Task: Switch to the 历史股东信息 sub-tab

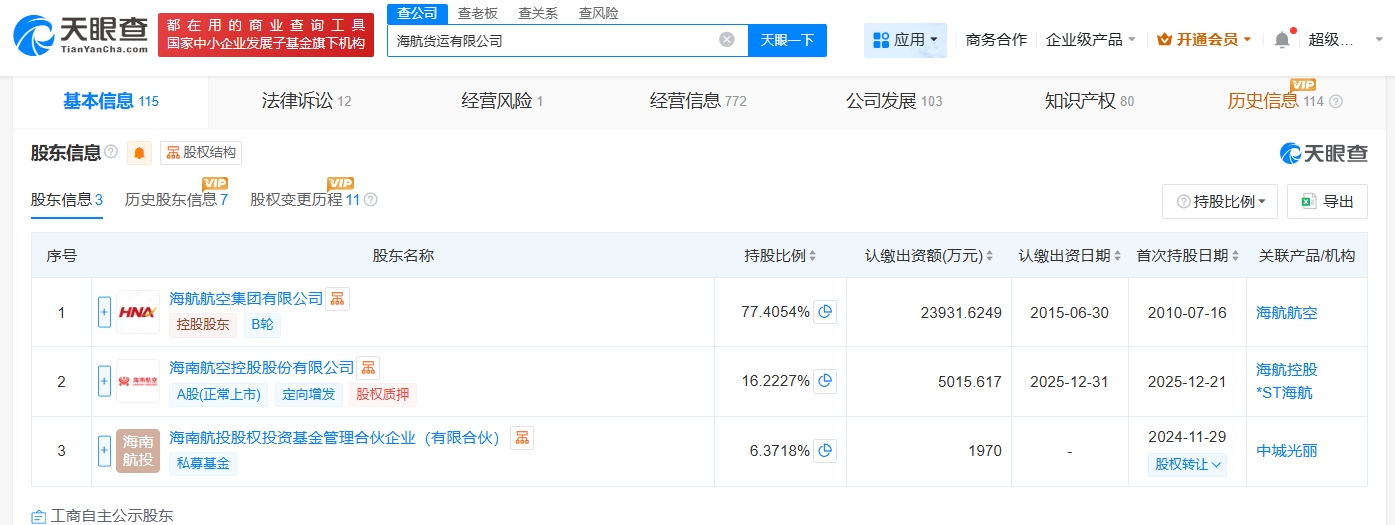Action: click(176, 199)
